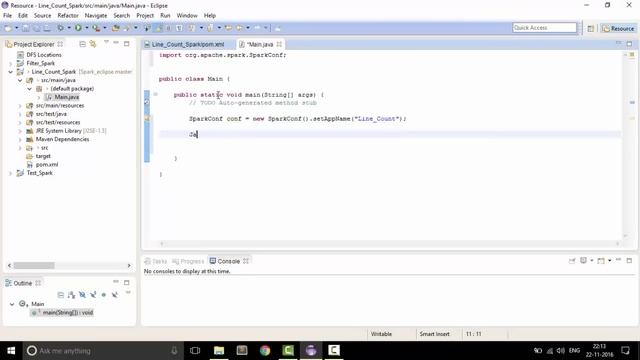Close the Main.java editor tab
The height and width of the screenshot is (360, 640).
[279, 44]
